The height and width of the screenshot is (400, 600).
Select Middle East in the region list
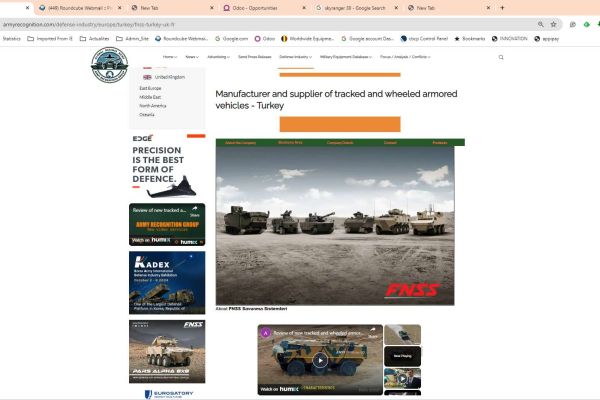click(x=150, y=97)
